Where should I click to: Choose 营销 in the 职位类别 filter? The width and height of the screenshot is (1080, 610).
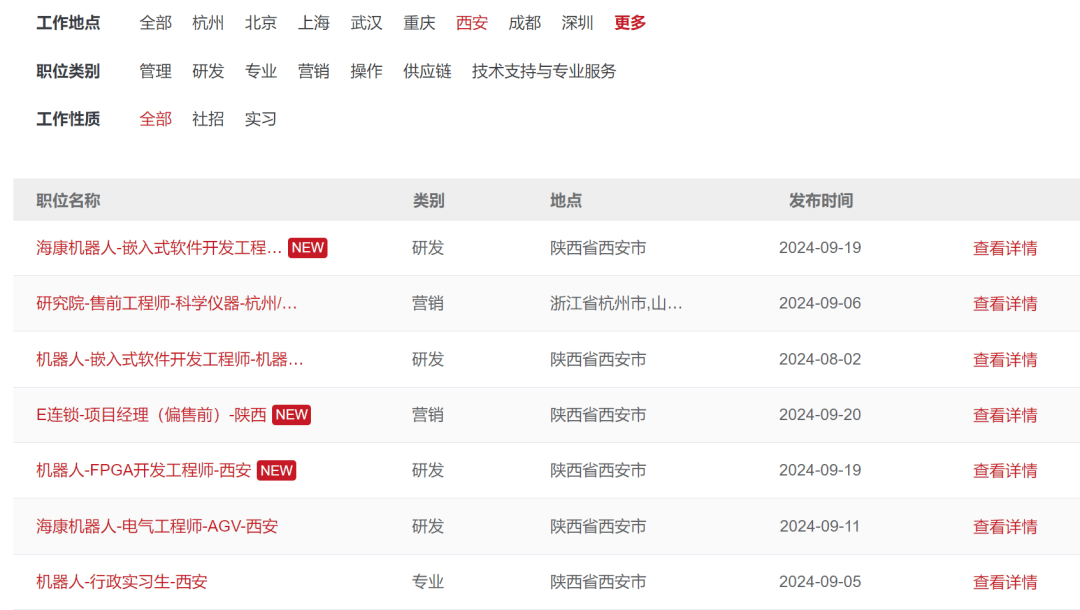point(313,71)
